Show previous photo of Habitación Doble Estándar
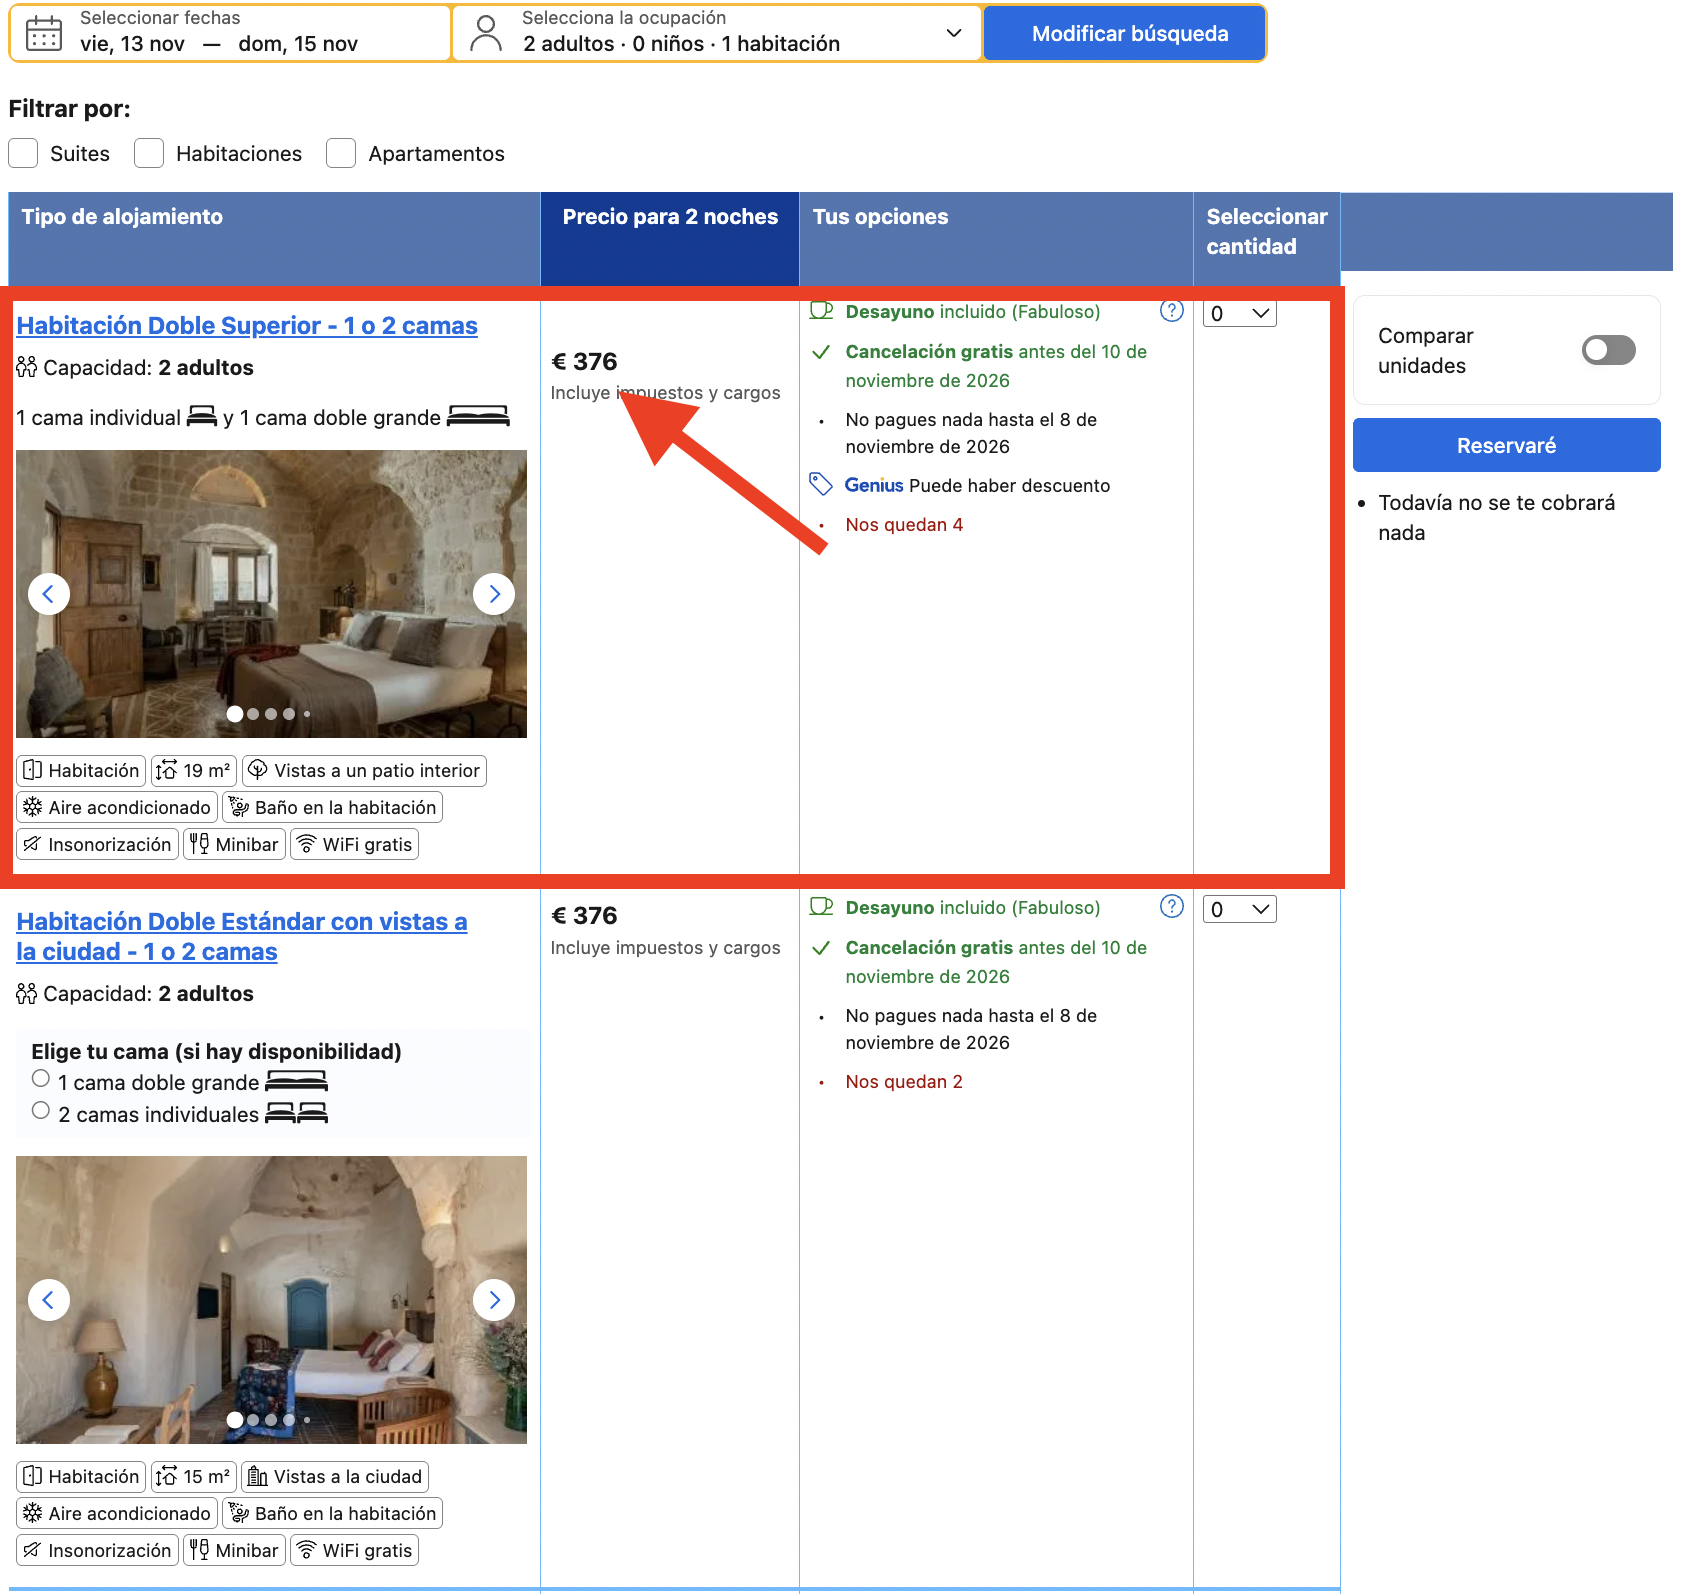 coord(49,1300)
